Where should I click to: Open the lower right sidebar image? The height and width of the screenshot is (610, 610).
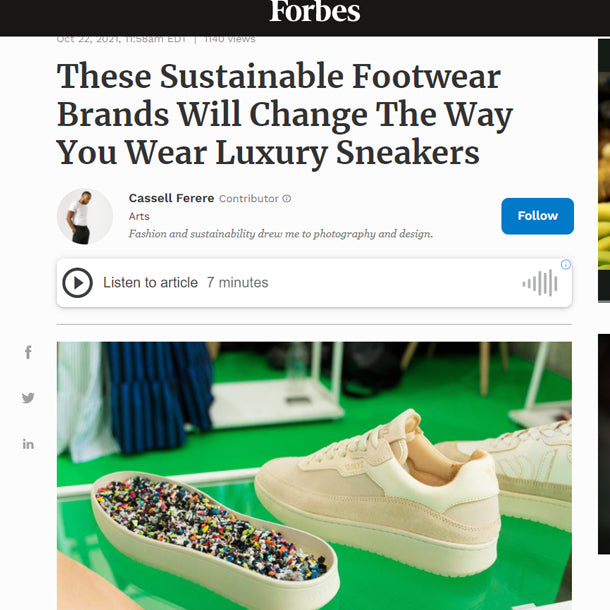point(604,445)
